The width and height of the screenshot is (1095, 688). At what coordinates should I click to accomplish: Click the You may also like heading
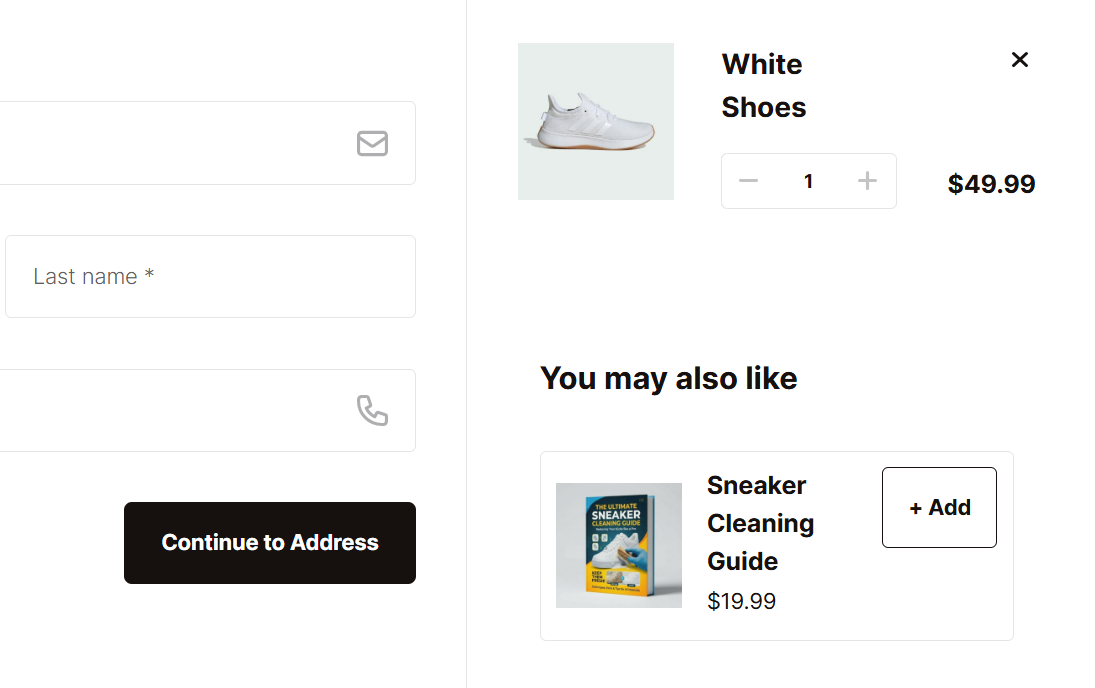[x=668, y=378]
